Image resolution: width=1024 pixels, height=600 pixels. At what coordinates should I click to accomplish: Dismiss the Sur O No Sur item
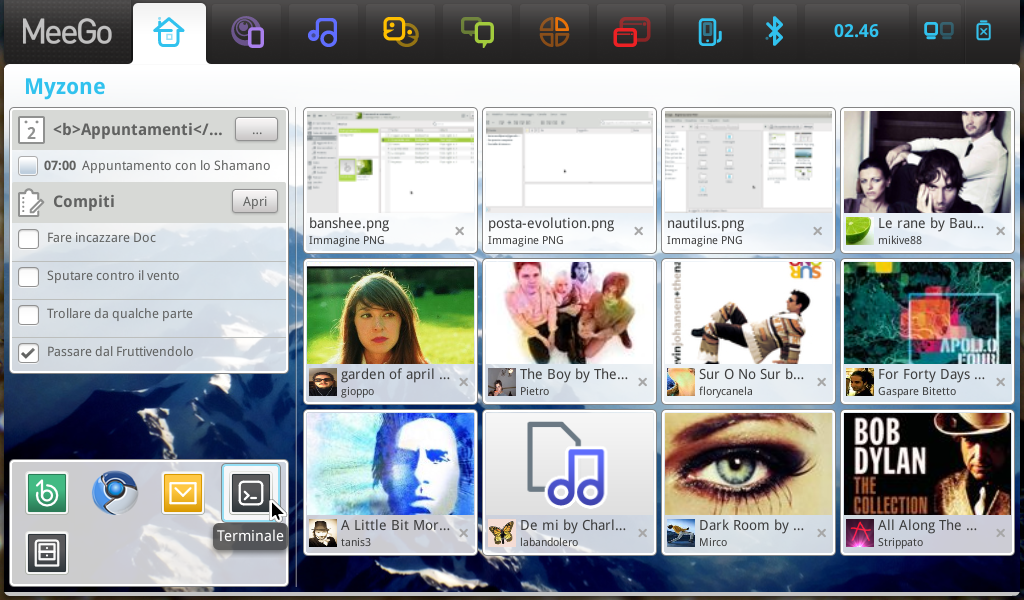[822, 382]
